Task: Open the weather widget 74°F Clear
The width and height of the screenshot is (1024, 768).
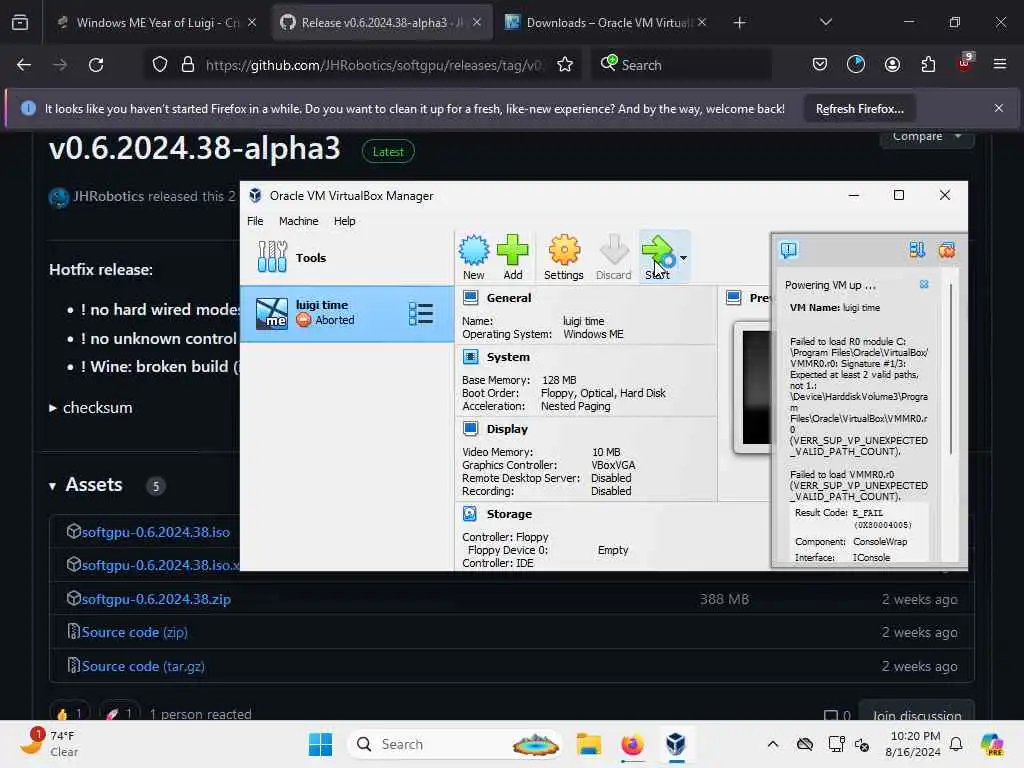Action: tap(49, 743)
